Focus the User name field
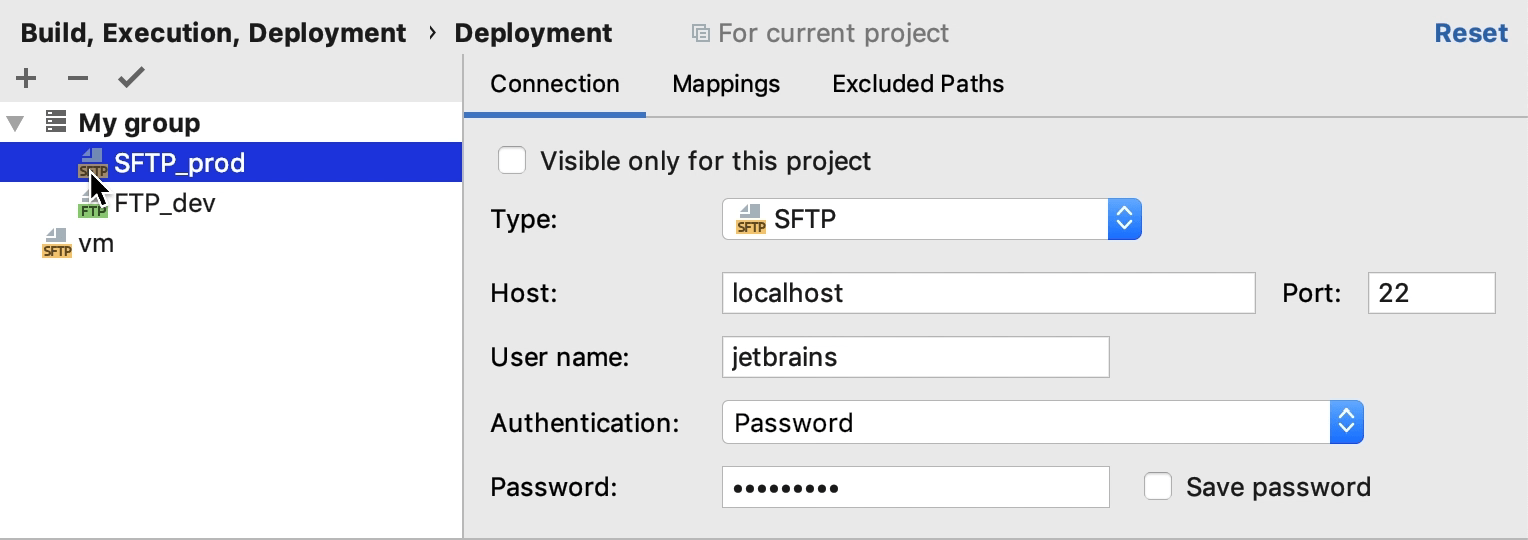The image size is (1528, 540). coord(915,357)
